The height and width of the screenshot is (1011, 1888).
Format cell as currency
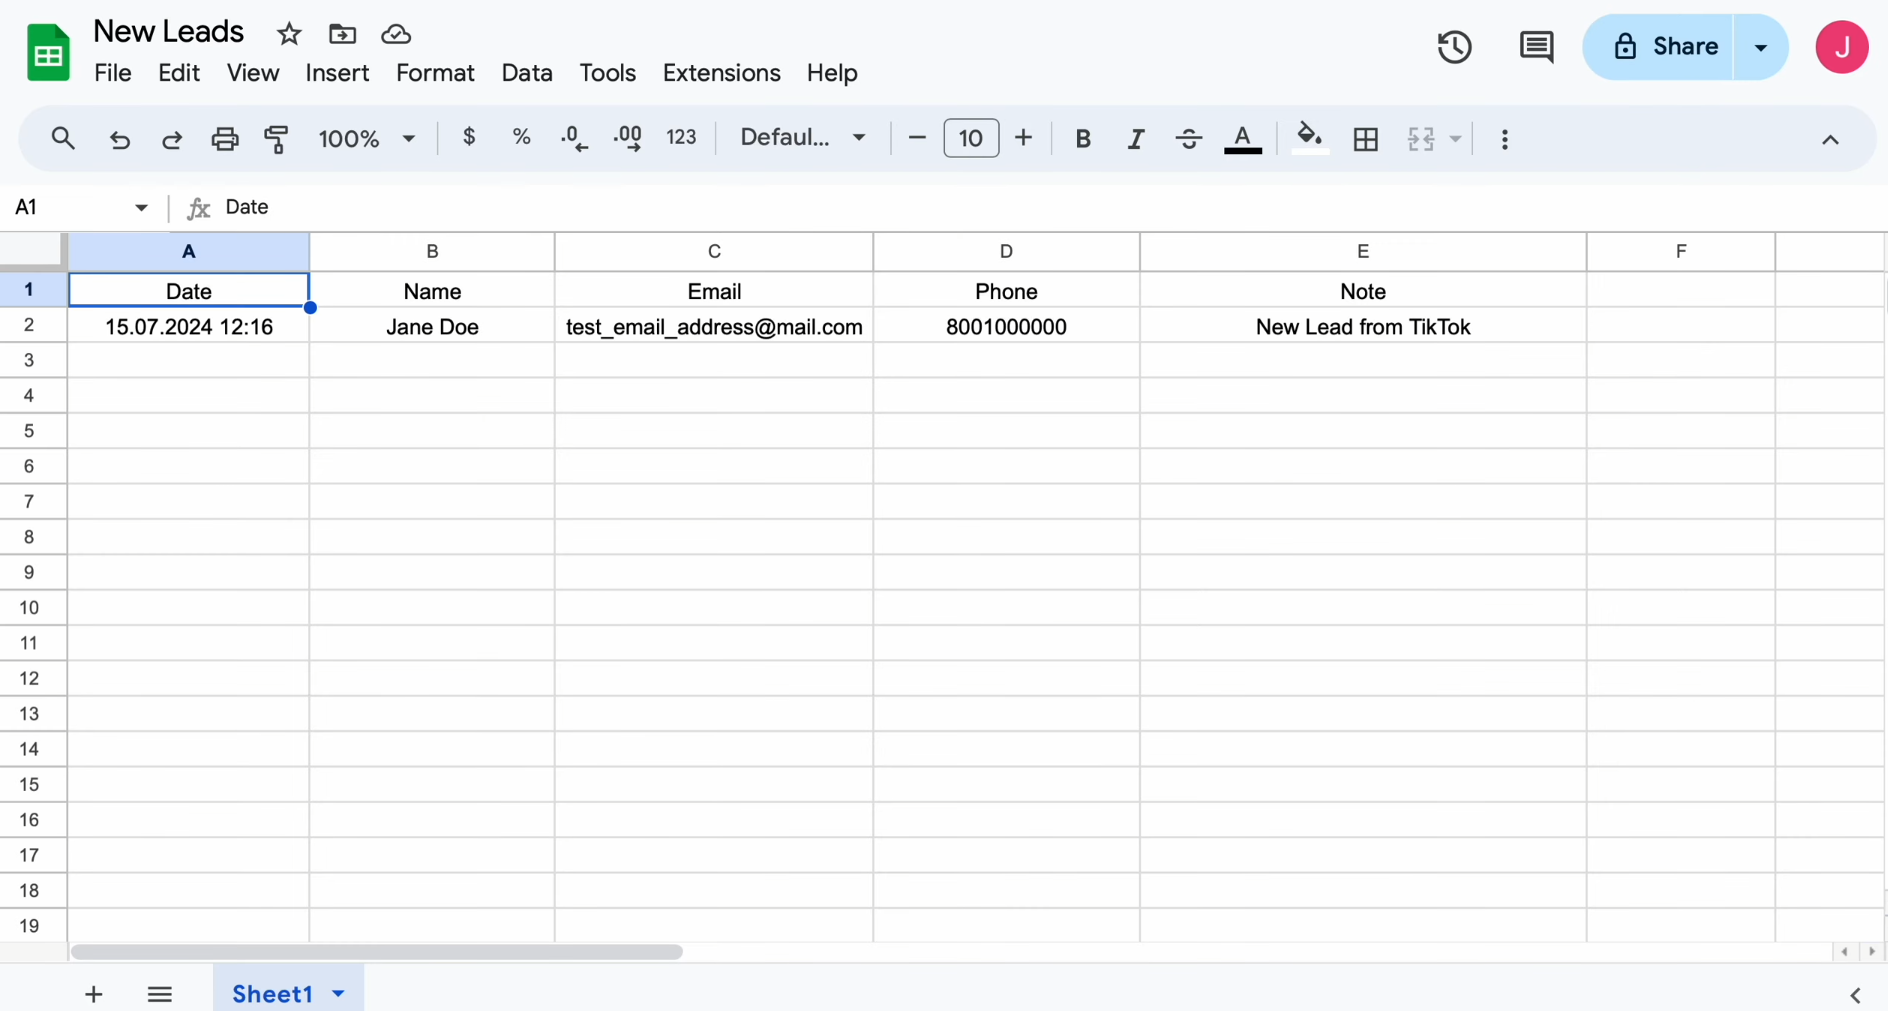pyautogui.click(x=469, y=137)
